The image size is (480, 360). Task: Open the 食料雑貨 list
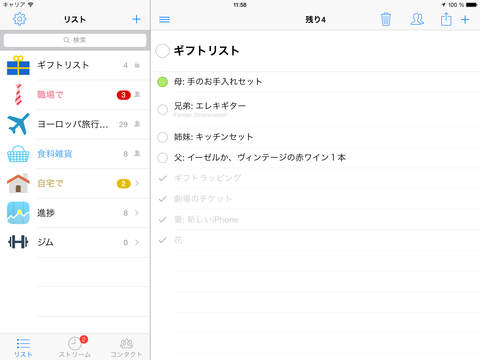tap(75, 154)
